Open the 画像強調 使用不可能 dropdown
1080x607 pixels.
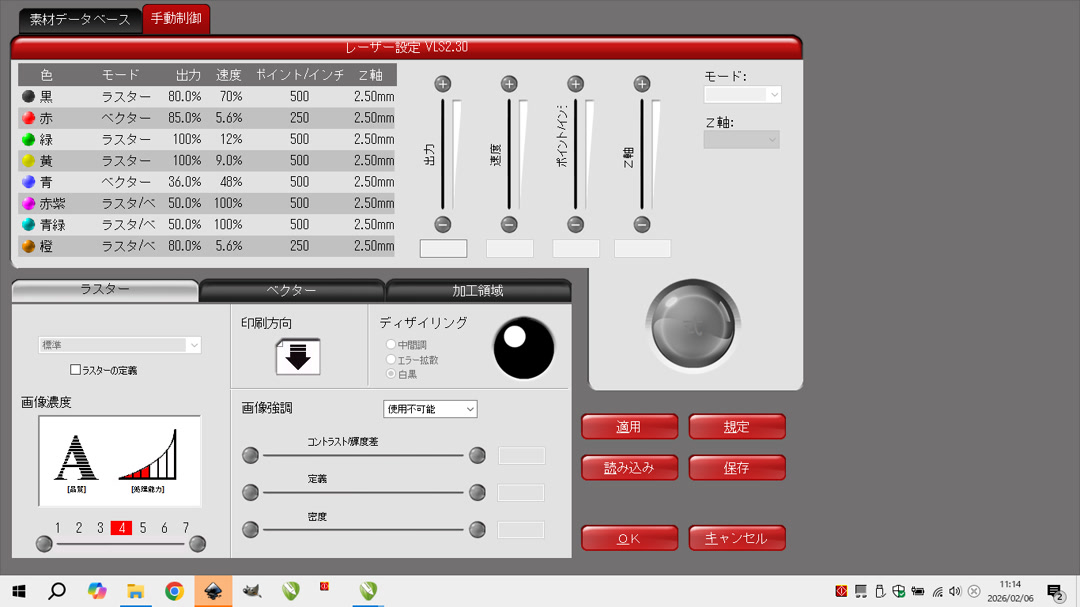point(430,408)
